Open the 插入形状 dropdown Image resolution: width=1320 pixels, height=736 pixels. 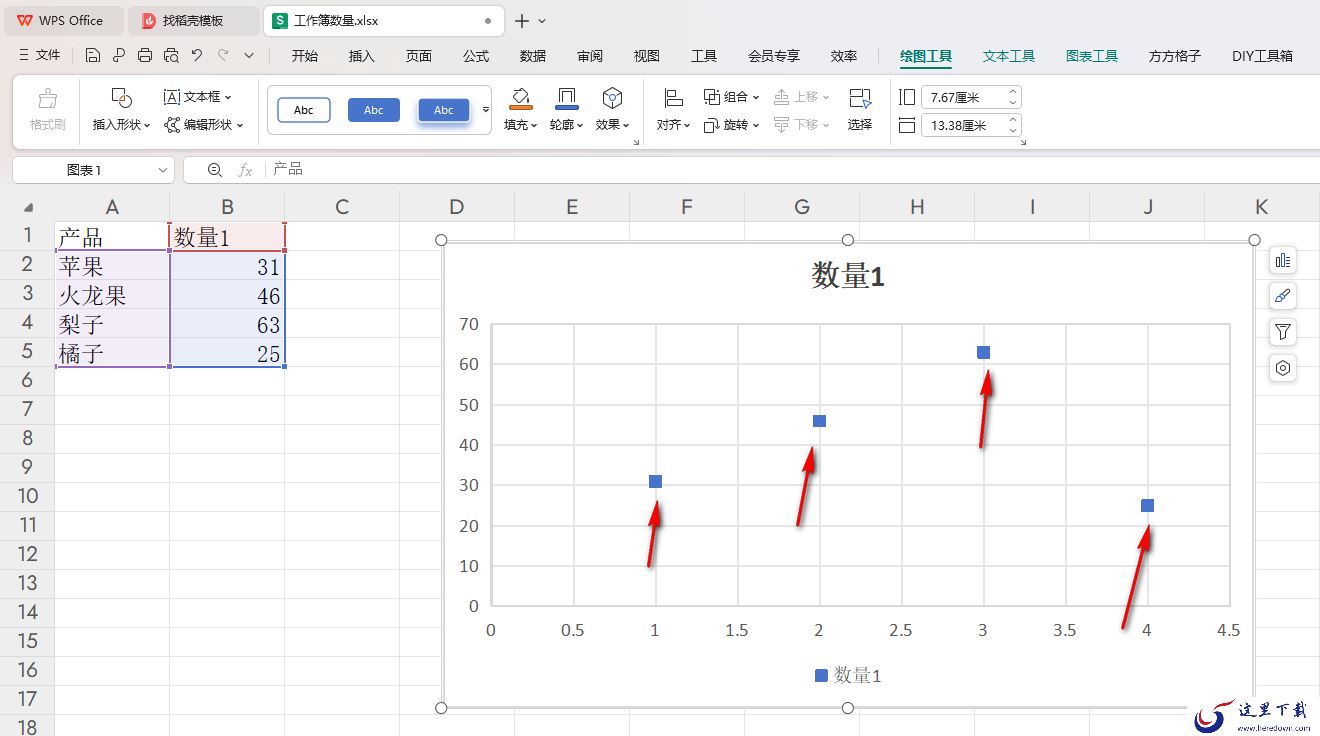[121, 125]
